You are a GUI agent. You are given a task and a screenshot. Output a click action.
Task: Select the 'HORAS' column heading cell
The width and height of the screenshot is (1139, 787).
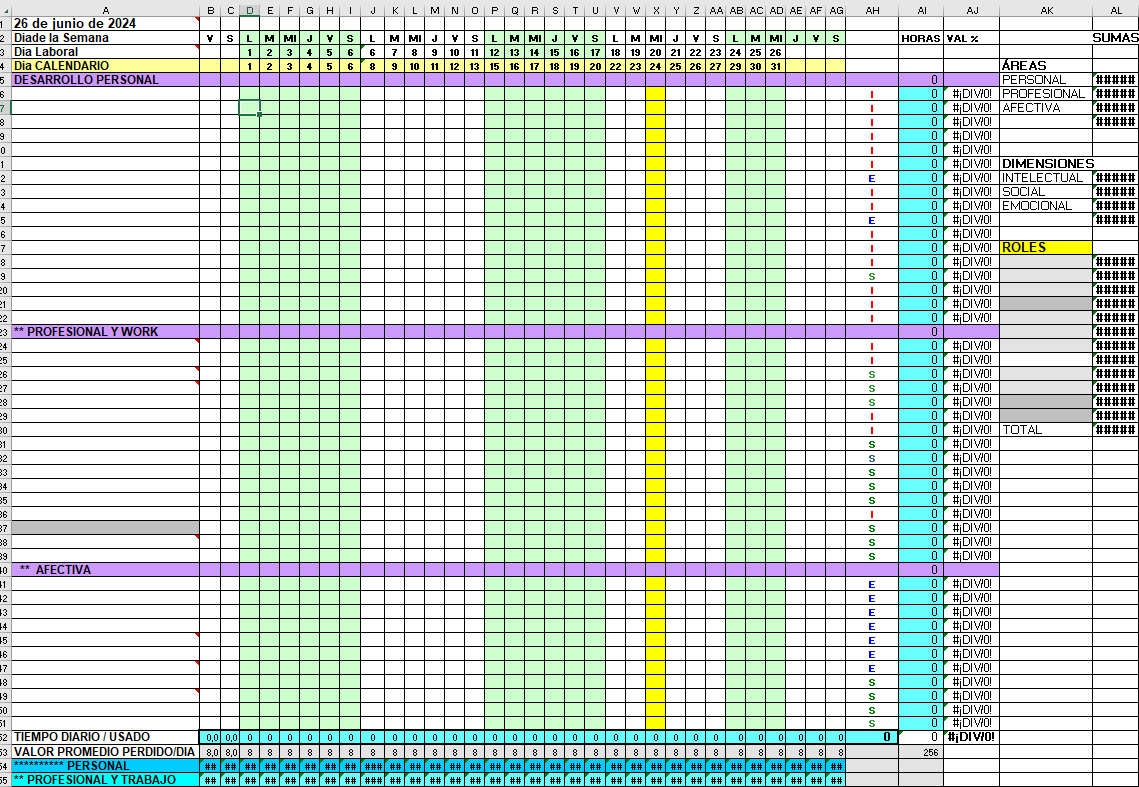tap(920, 38)
